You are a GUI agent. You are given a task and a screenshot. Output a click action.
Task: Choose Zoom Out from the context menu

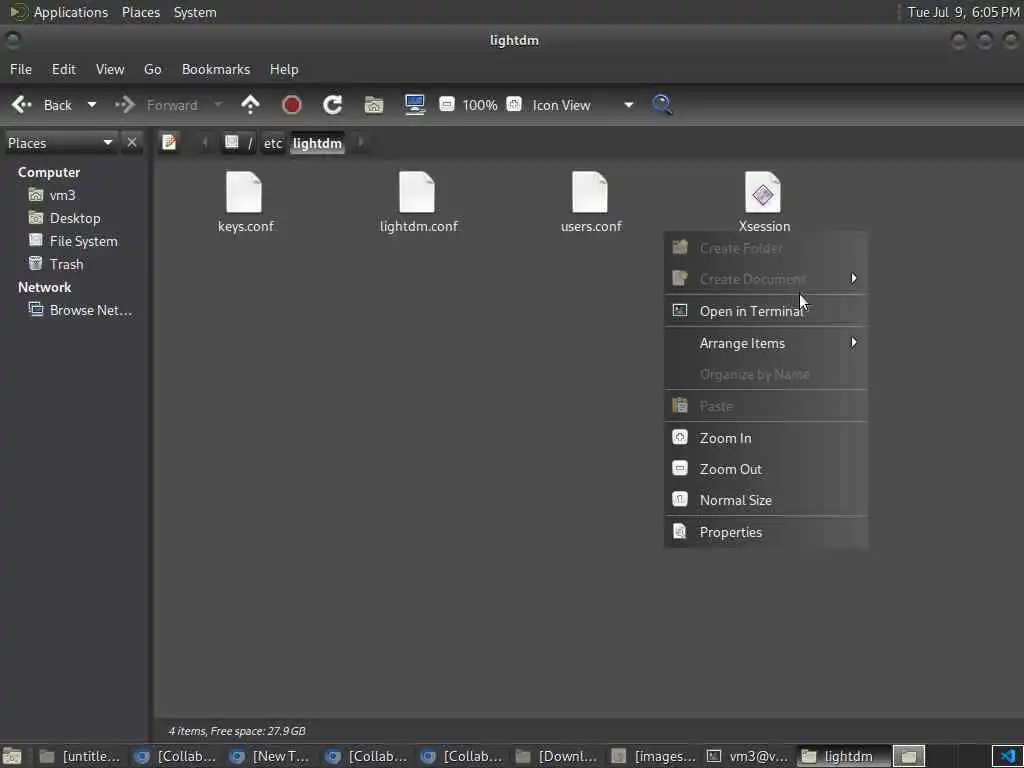point(766,469)
